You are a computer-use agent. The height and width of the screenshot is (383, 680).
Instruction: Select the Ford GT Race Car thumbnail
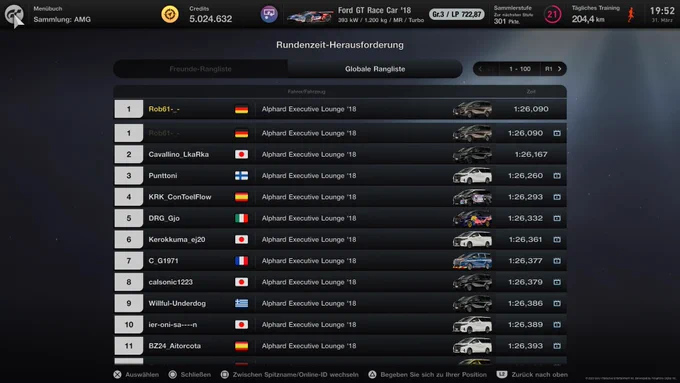click(x=310, y=16)
